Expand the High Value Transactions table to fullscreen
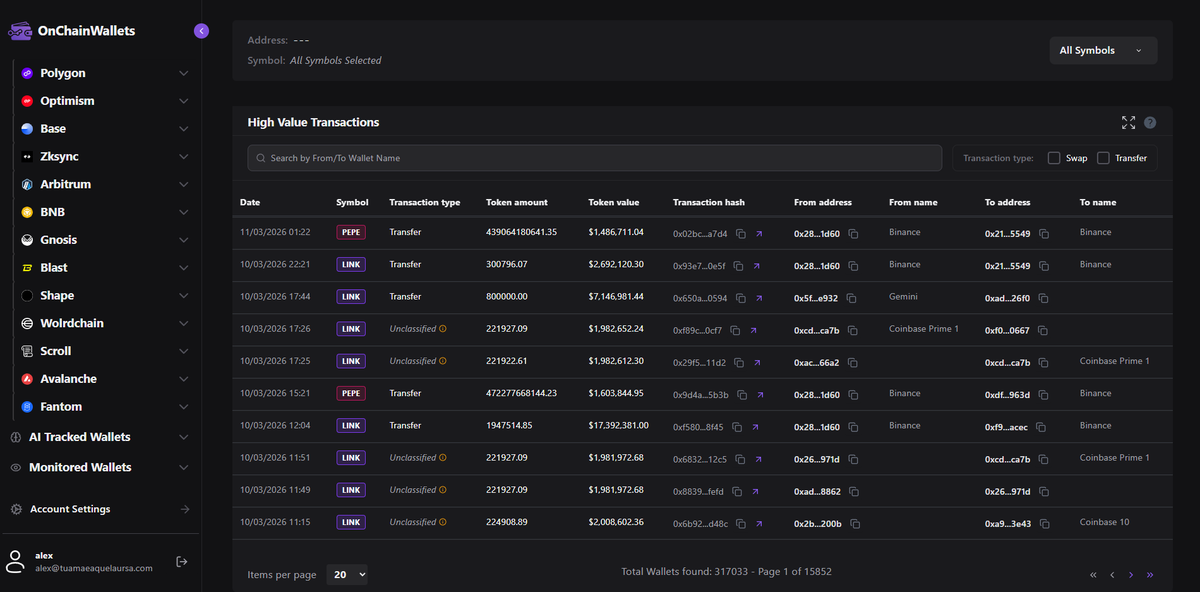This screenshot has width=1200, height=592. click(1128, 122)
